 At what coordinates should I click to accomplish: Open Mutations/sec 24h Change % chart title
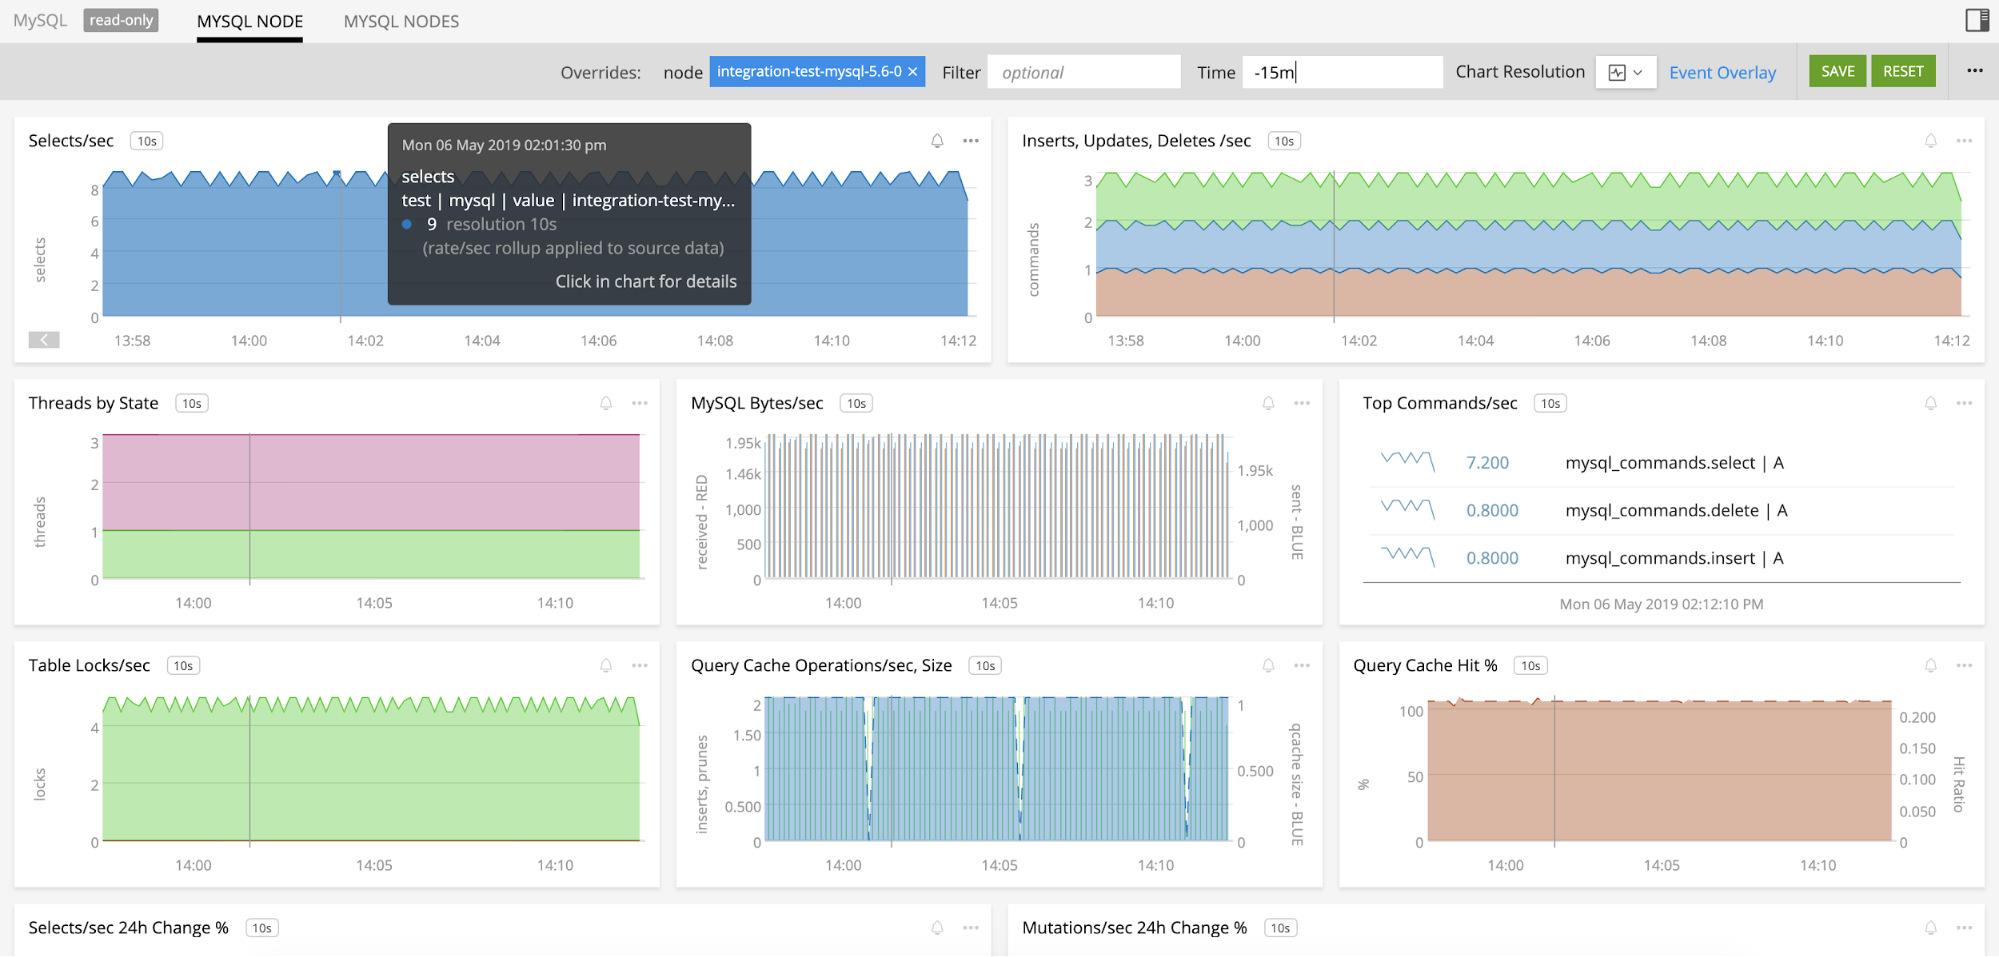coord(1134,928)
